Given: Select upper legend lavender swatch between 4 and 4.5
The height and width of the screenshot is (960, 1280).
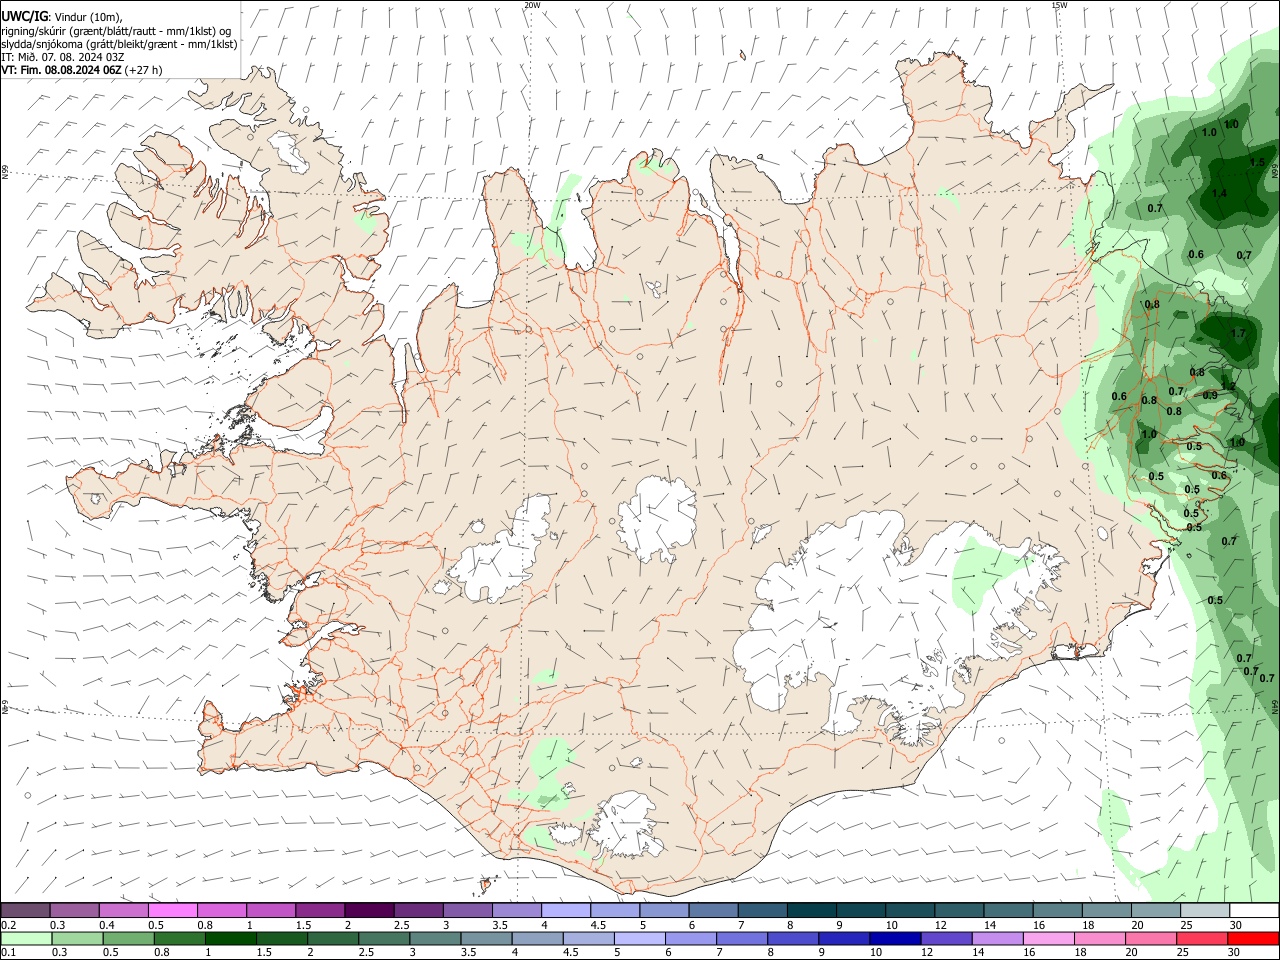Looking at the screenshot, I should (x=565, y=910).
